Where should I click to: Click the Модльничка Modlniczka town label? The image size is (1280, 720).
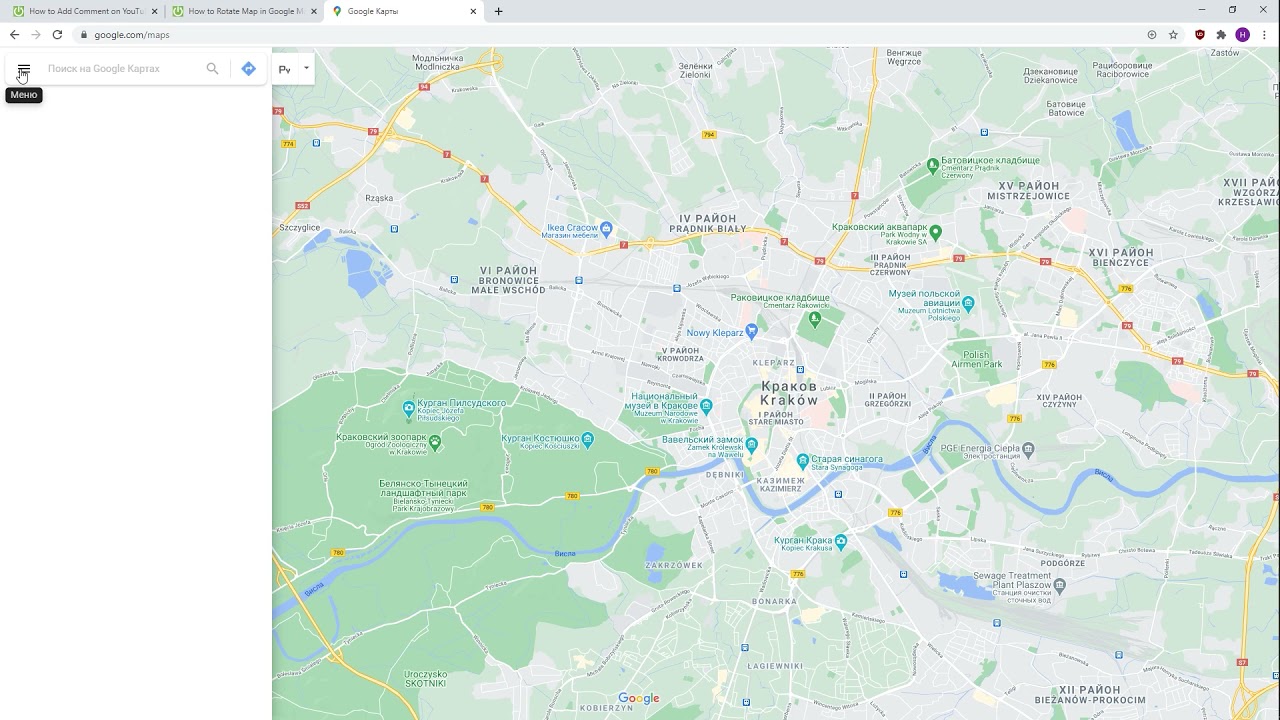tap(438, 64)
